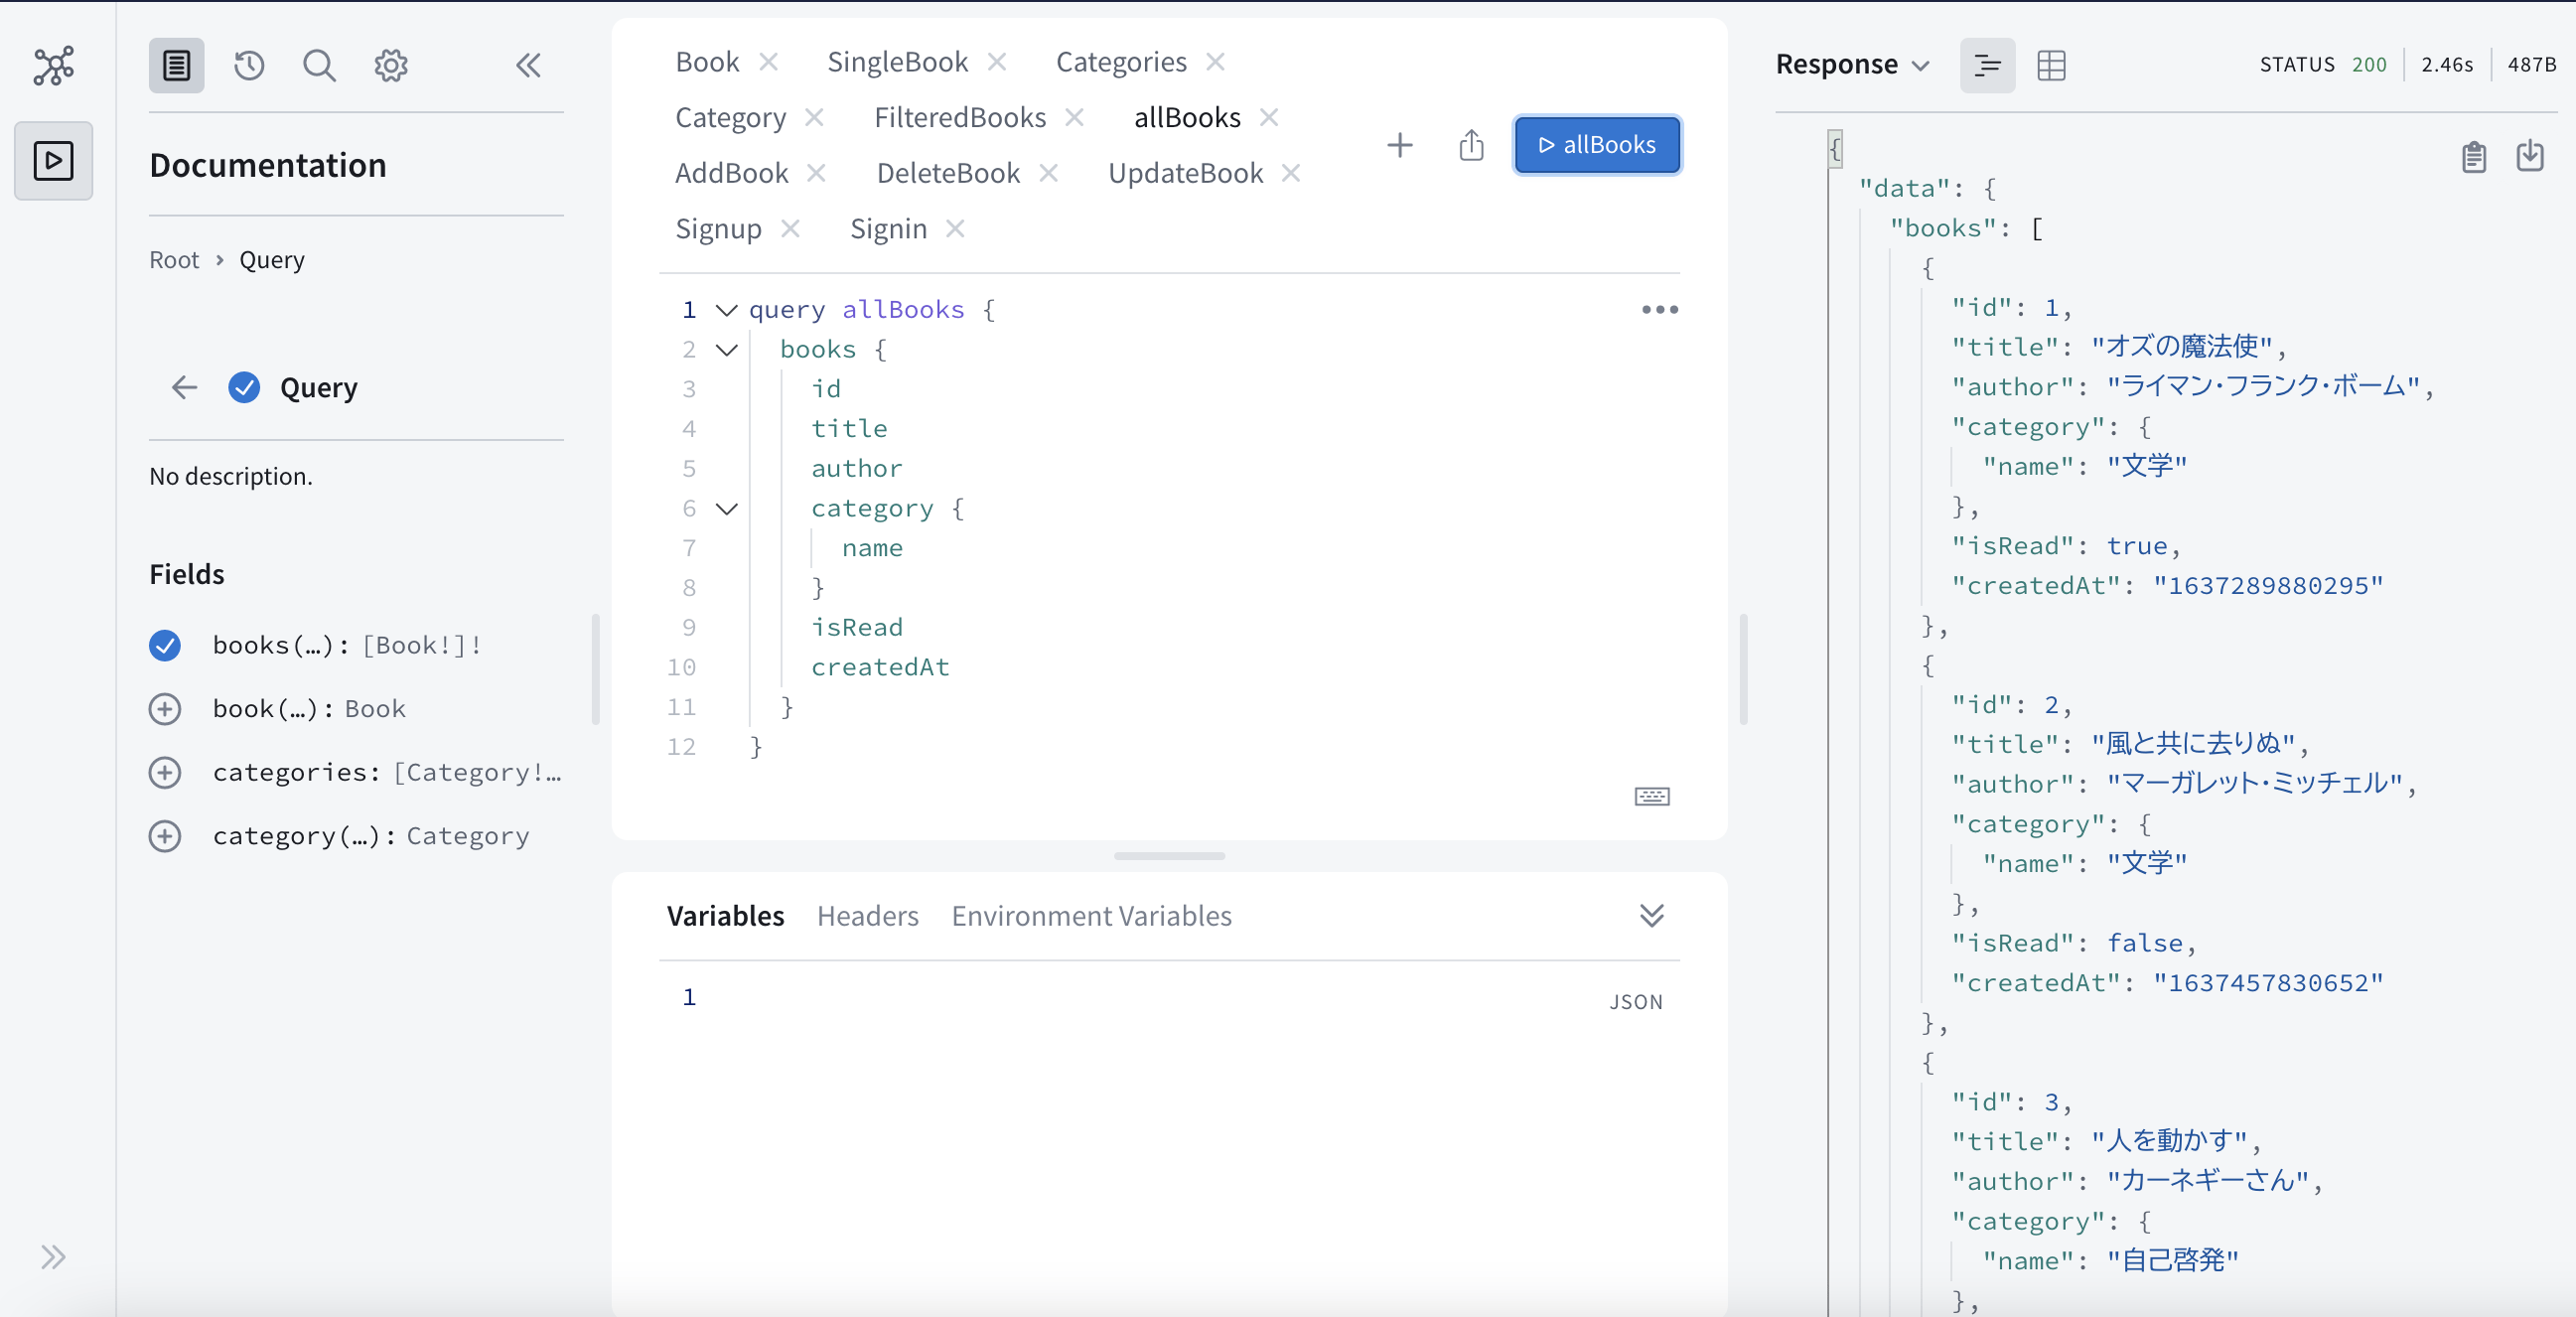Place cursor on the createdAt line in editor
The height and width of the screenshot is (1317, 2576).
click(x=880, y=668)
